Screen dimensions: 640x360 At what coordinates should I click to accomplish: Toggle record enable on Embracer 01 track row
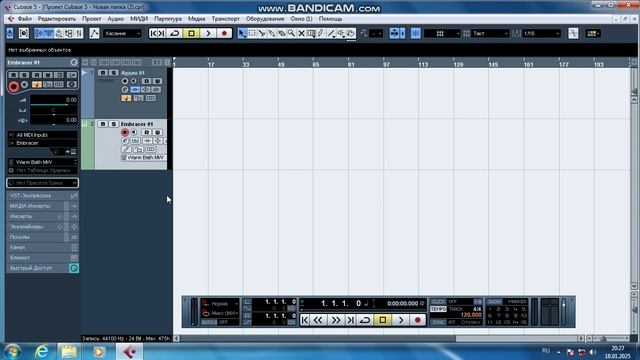(124, 132)
